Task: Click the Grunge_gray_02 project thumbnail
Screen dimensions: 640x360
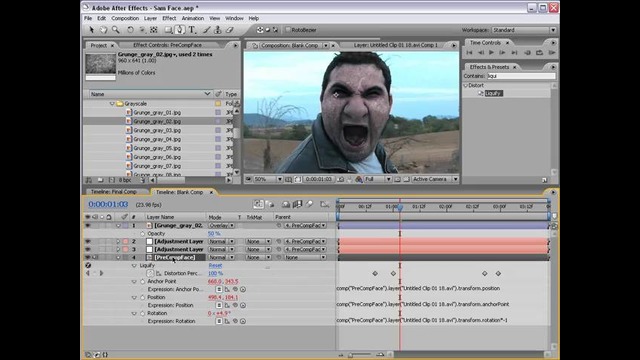Action: coord(100,64)
